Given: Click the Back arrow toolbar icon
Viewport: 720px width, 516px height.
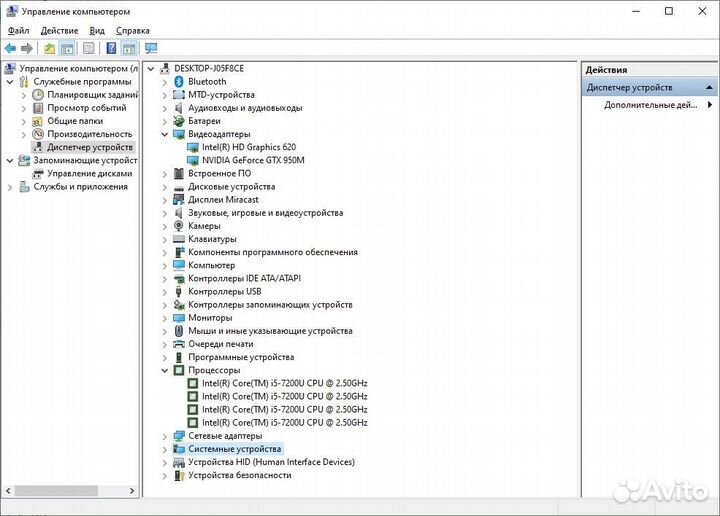Looking at the screenshot, I should [x=10, y=48].
